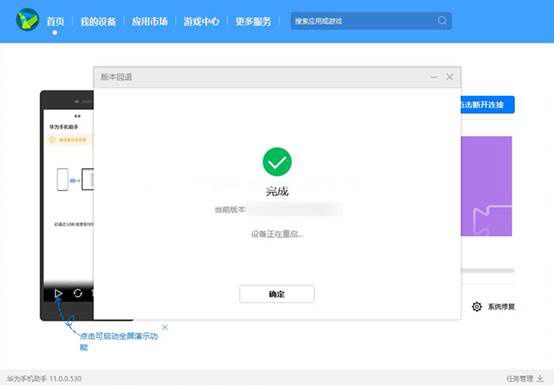Open 系统修复 gear icon
Image resolution: width=554 pixels, height=386 pixels.
(477, 307)
